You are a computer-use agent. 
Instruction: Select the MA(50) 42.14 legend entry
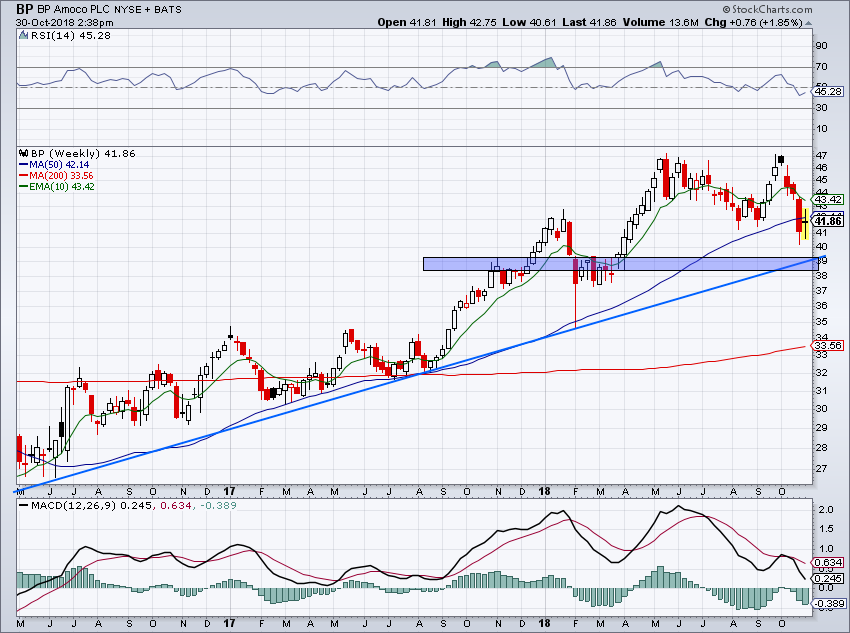click(54, 165)
